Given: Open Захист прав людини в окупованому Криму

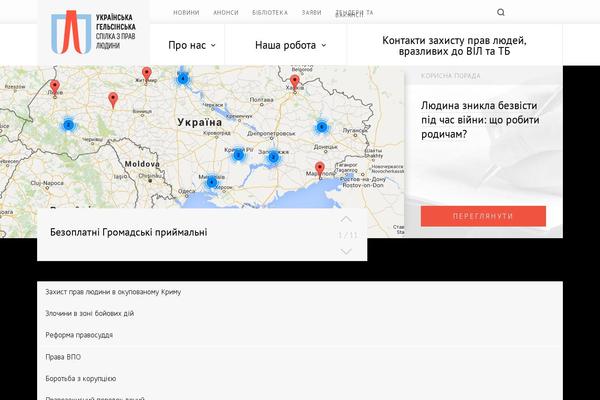Looking at the screenshot, I should pos(113,292).
